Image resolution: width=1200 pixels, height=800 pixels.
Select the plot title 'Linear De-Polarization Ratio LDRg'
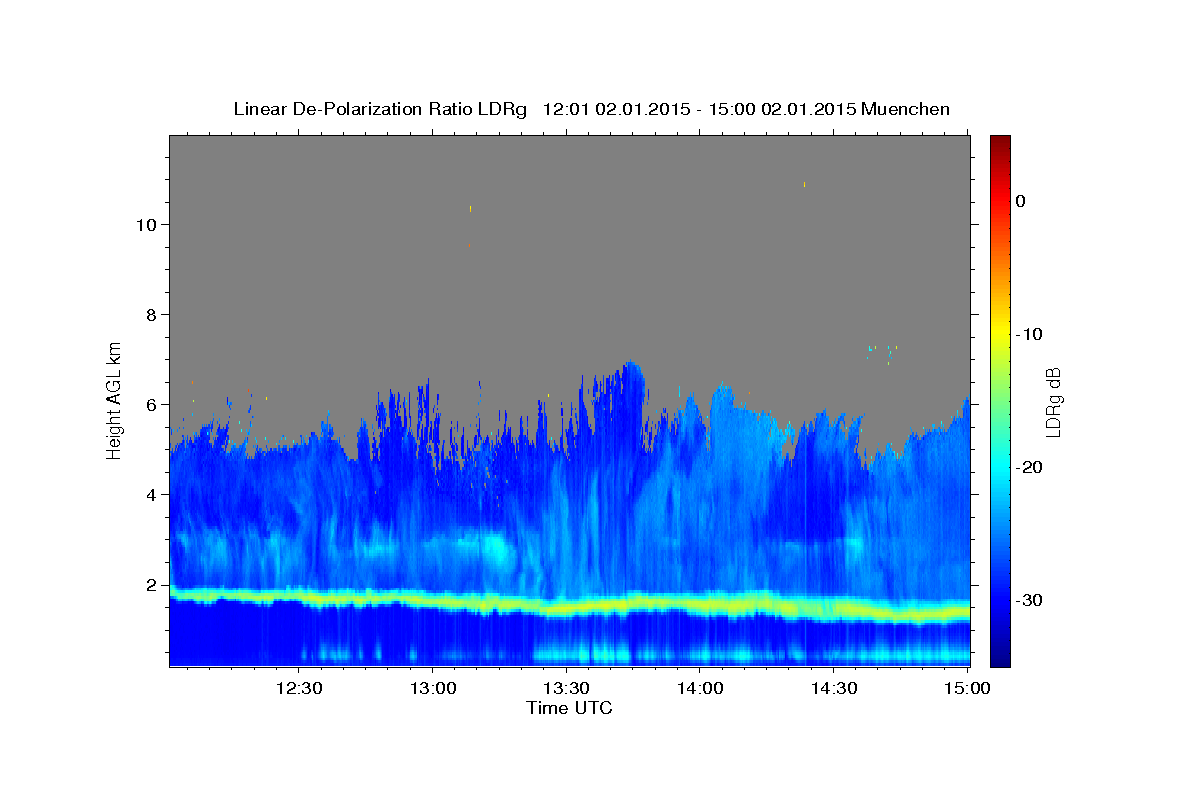pos(380,109)
